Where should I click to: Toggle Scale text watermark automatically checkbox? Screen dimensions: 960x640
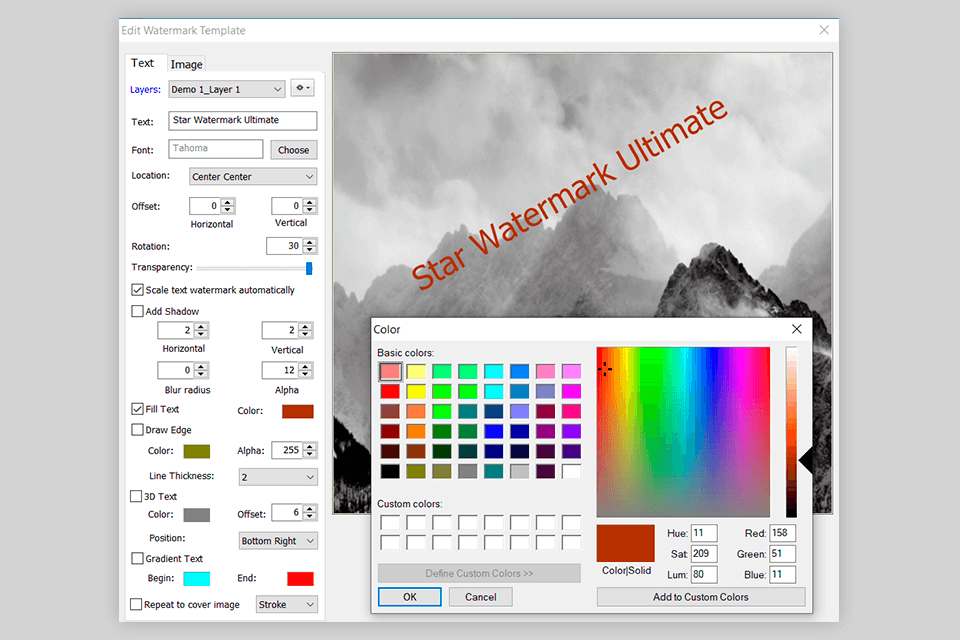[137, 290]
